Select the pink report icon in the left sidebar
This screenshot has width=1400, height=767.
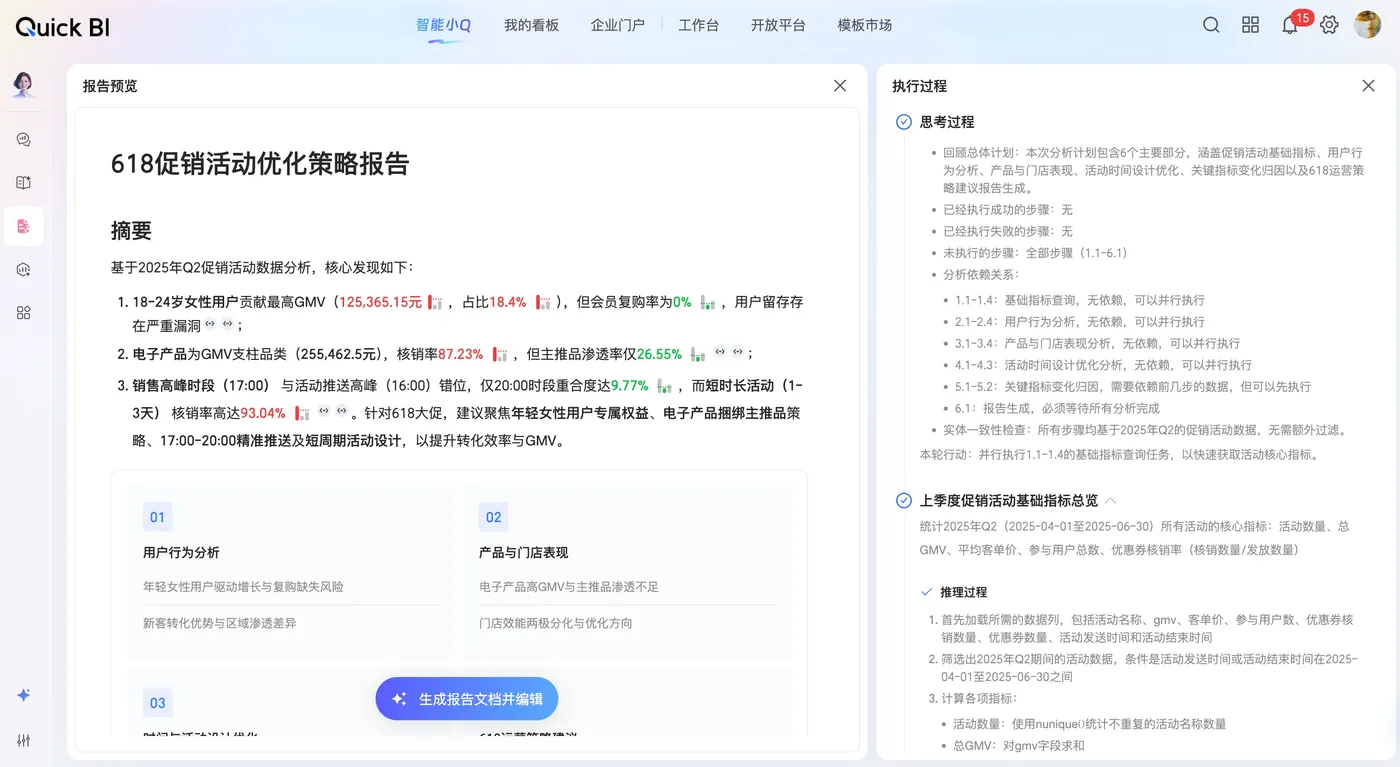click(x=24, y=226)
